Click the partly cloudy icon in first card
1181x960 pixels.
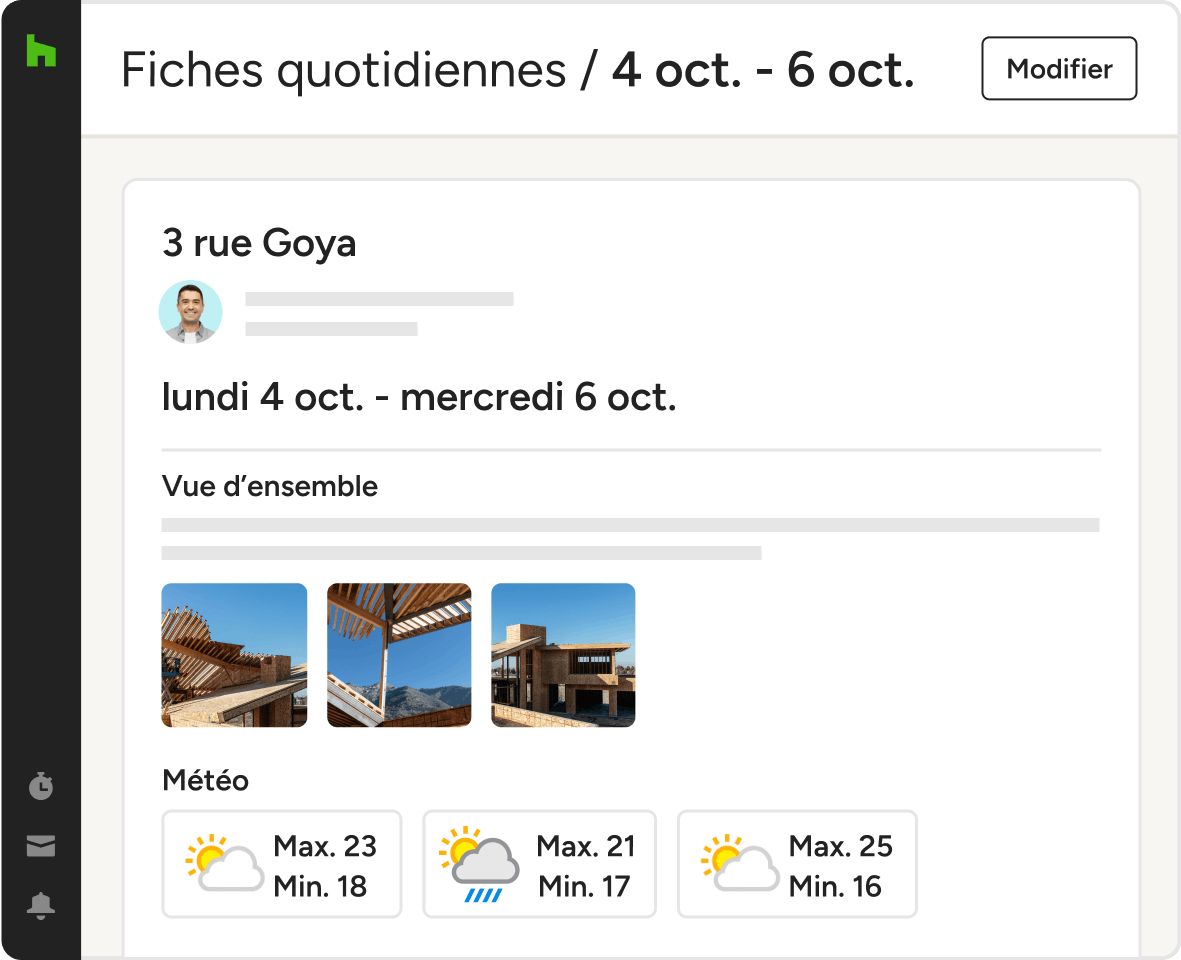(224, 863)
